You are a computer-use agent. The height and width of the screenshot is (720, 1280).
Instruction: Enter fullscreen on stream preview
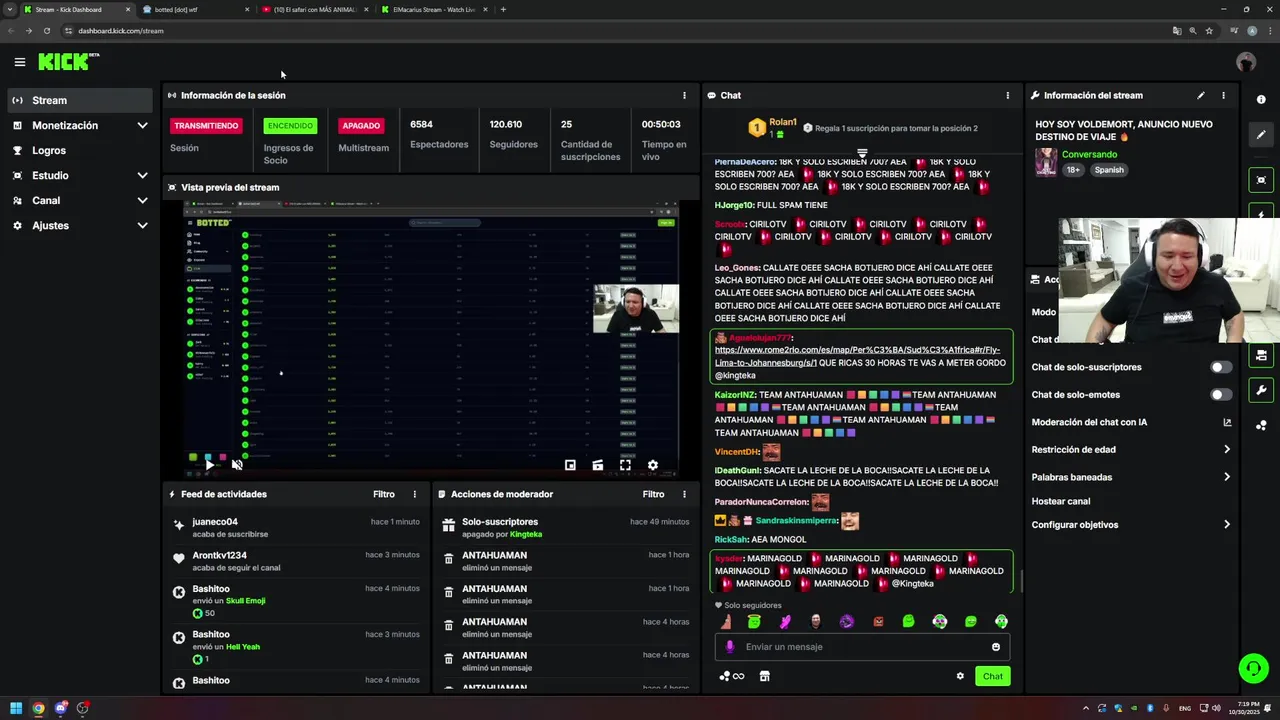tap(625, 465)
